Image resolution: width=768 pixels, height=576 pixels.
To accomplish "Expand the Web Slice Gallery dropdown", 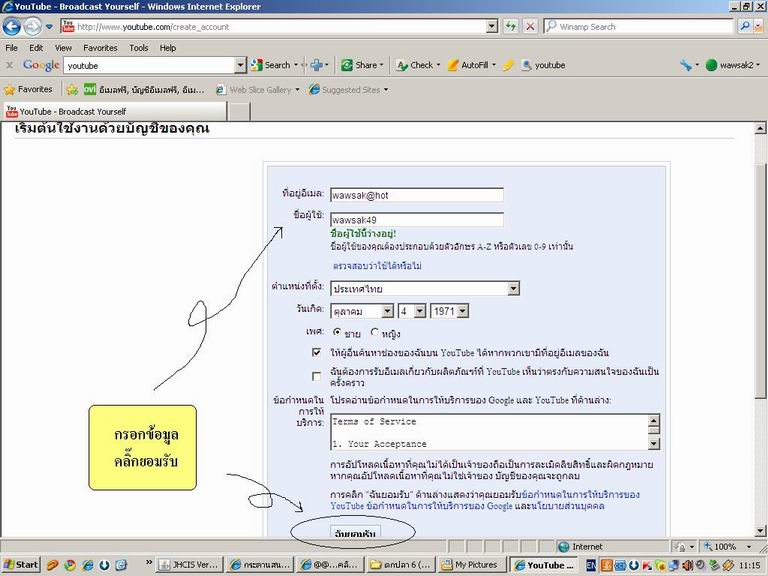I will [297, 90].
